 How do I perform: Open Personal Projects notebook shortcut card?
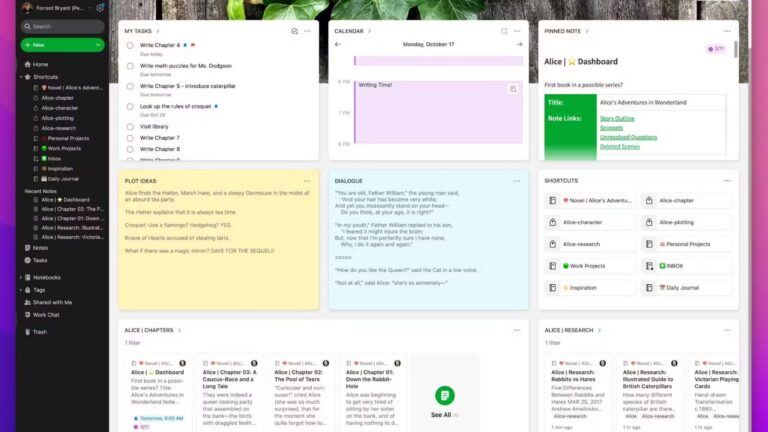687,244
